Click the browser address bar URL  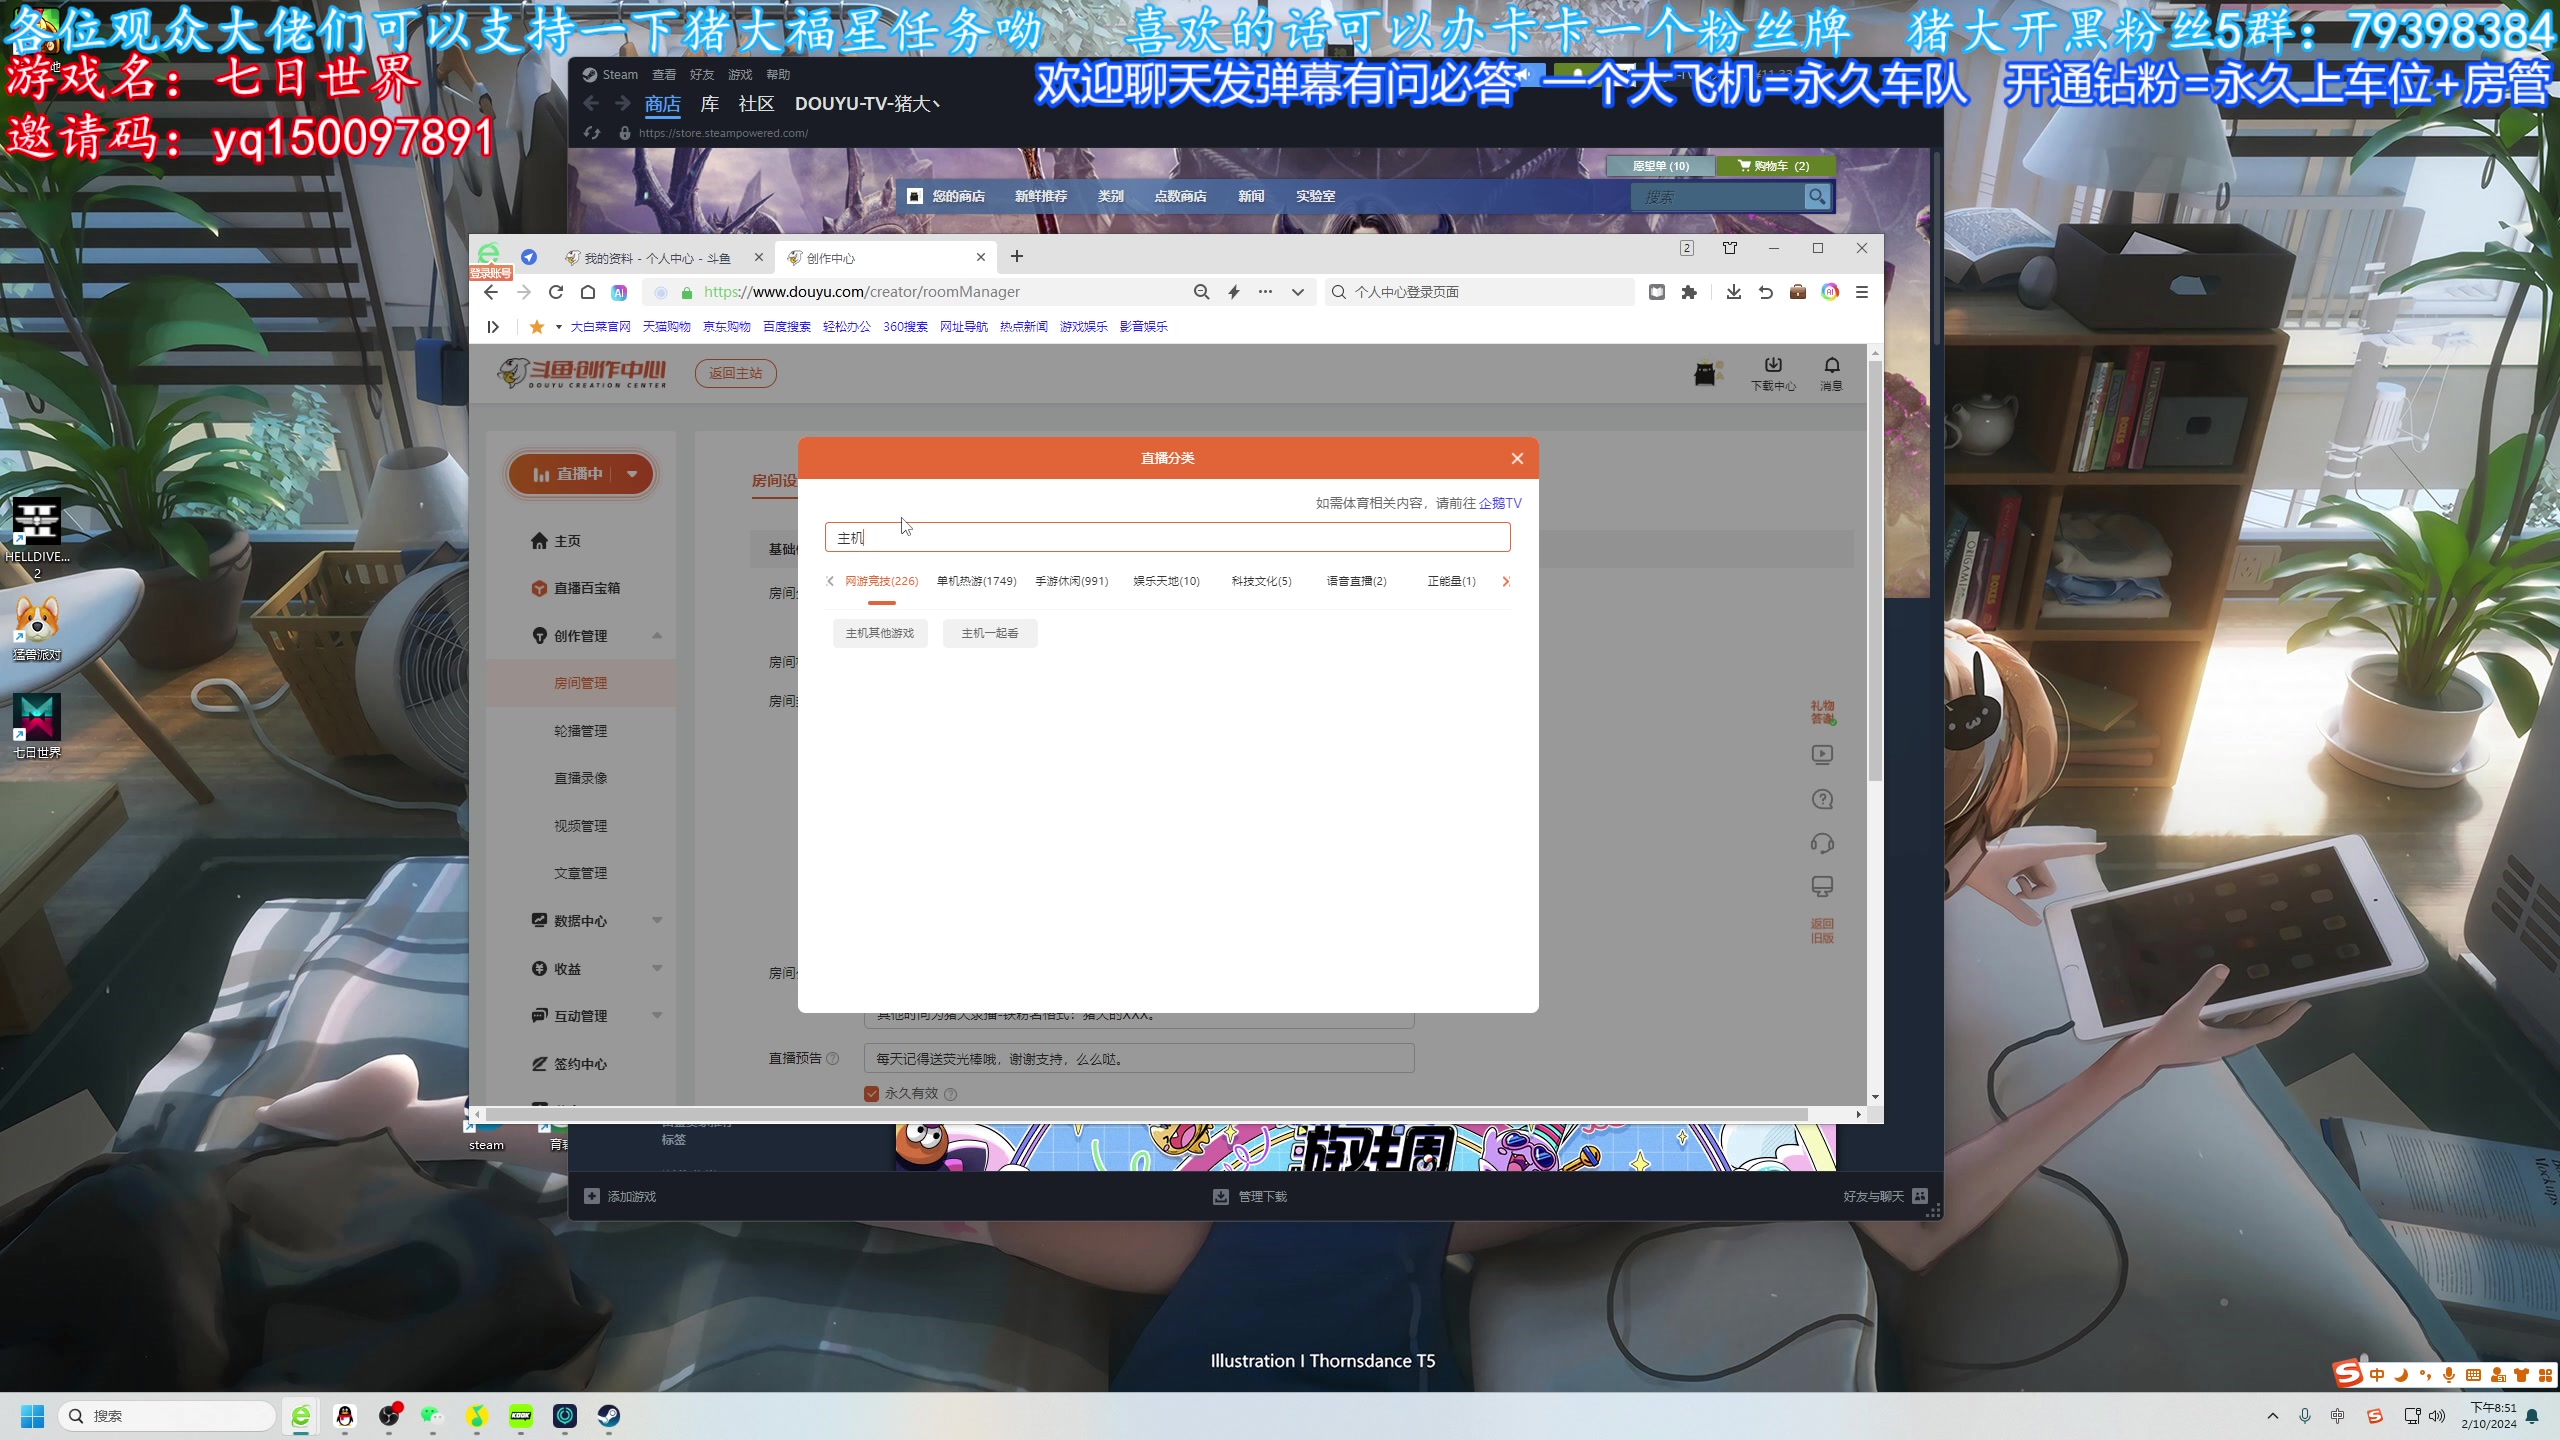[861, 292]
